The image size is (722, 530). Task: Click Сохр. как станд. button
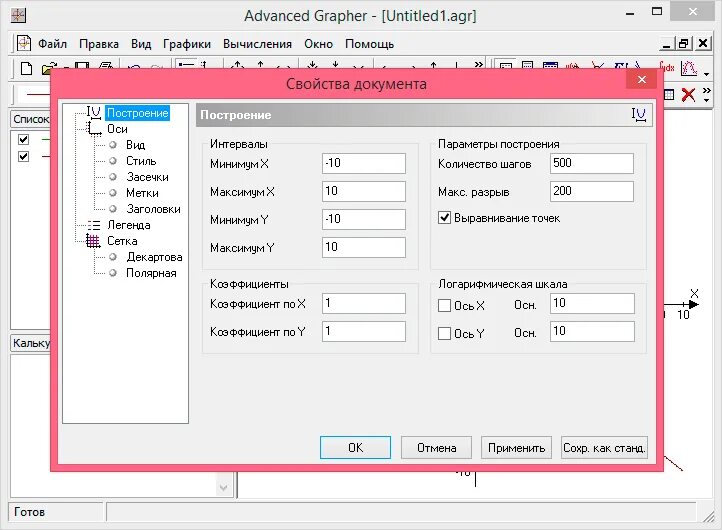pos(604,448)
